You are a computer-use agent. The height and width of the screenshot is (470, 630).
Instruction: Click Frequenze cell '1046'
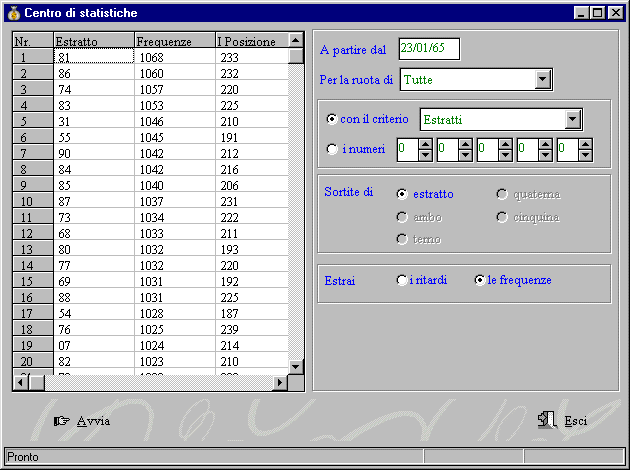pyautogui.click(x=175, y=121)
